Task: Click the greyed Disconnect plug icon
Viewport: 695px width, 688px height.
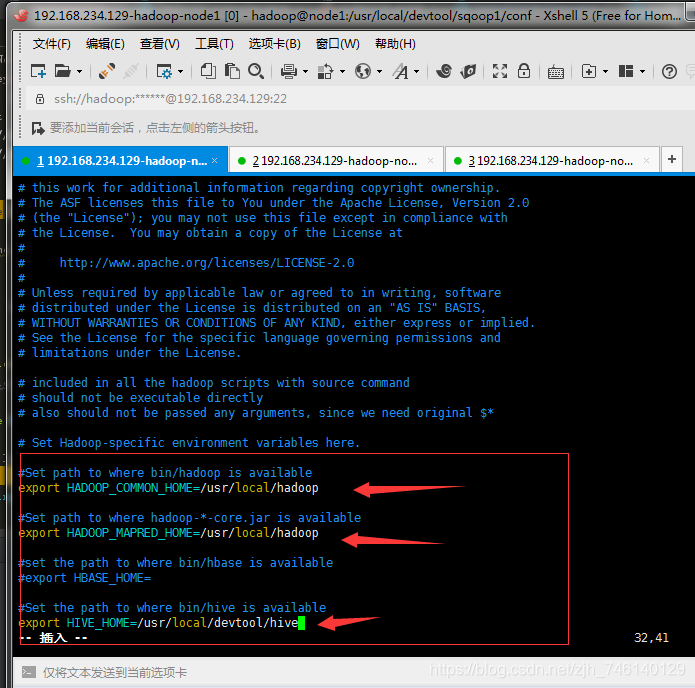Action: pyautogui.click(x=131, y=71)
